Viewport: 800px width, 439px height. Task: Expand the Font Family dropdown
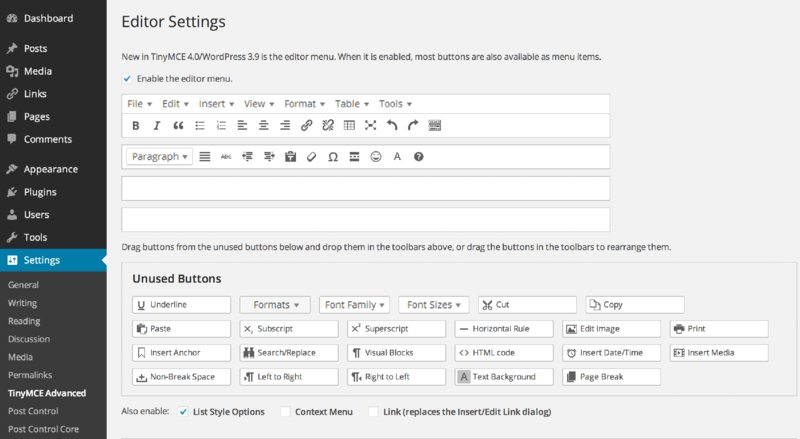pyautogui.click(x=355, y=305)
